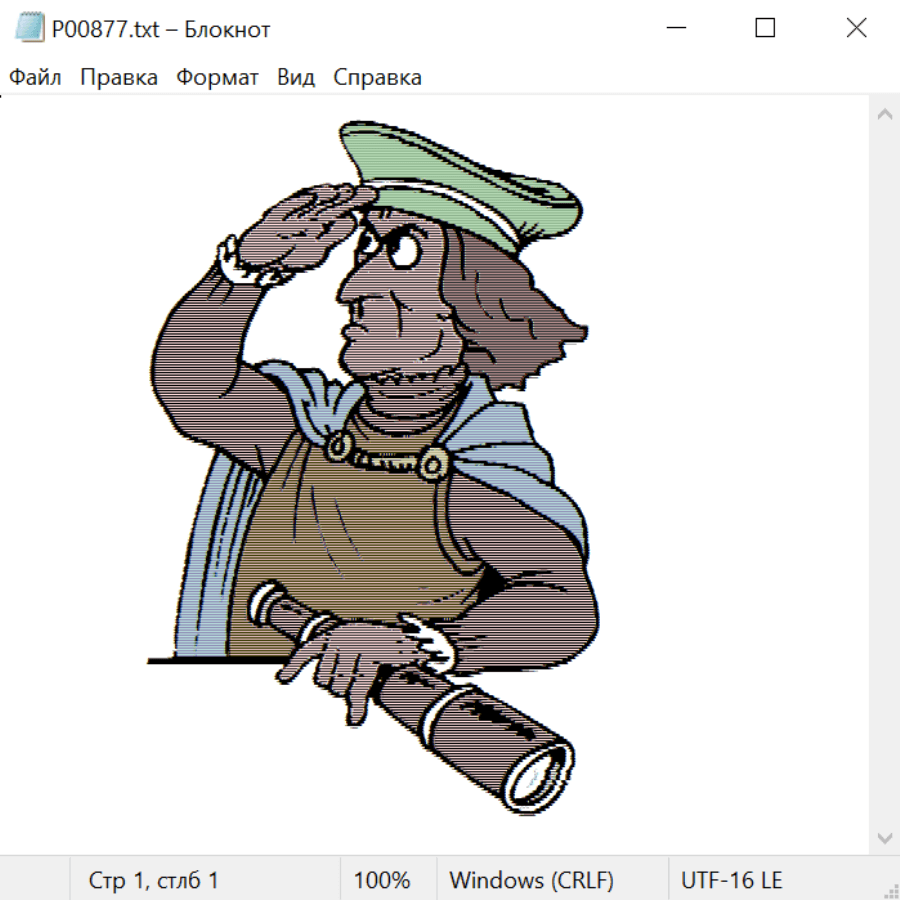900x900 pixels.
Task: Click the UTF-16 LE encoding indicator
Action: coord(731,881)
